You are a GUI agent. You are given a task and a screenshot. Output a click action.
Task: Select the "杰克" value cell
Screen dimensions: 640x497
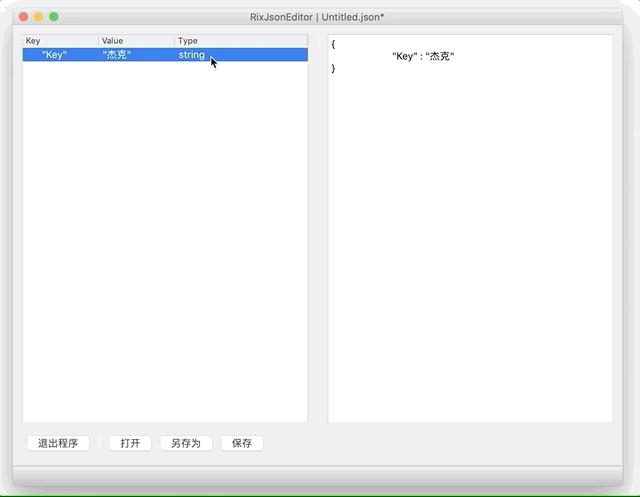click(117, 55)
